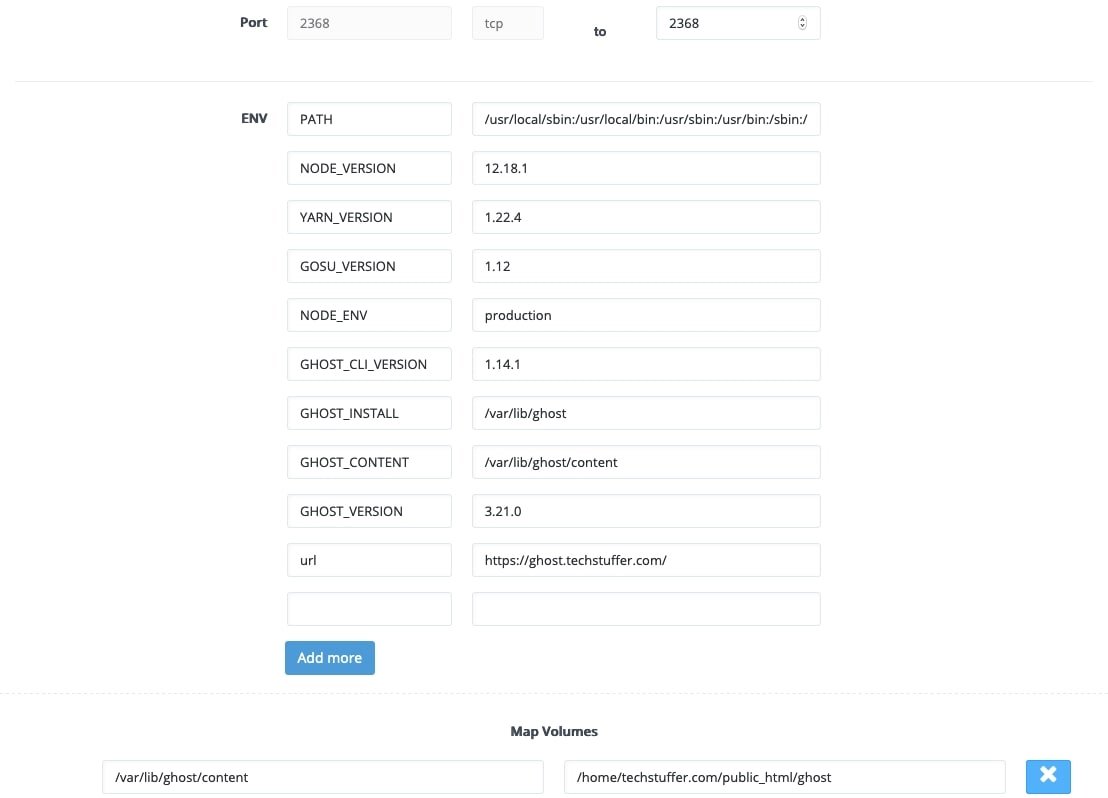The height and width of the screenshot is (798, 1108).
Task: Select the greyed source port 2368 field
Action: point(369,23)
